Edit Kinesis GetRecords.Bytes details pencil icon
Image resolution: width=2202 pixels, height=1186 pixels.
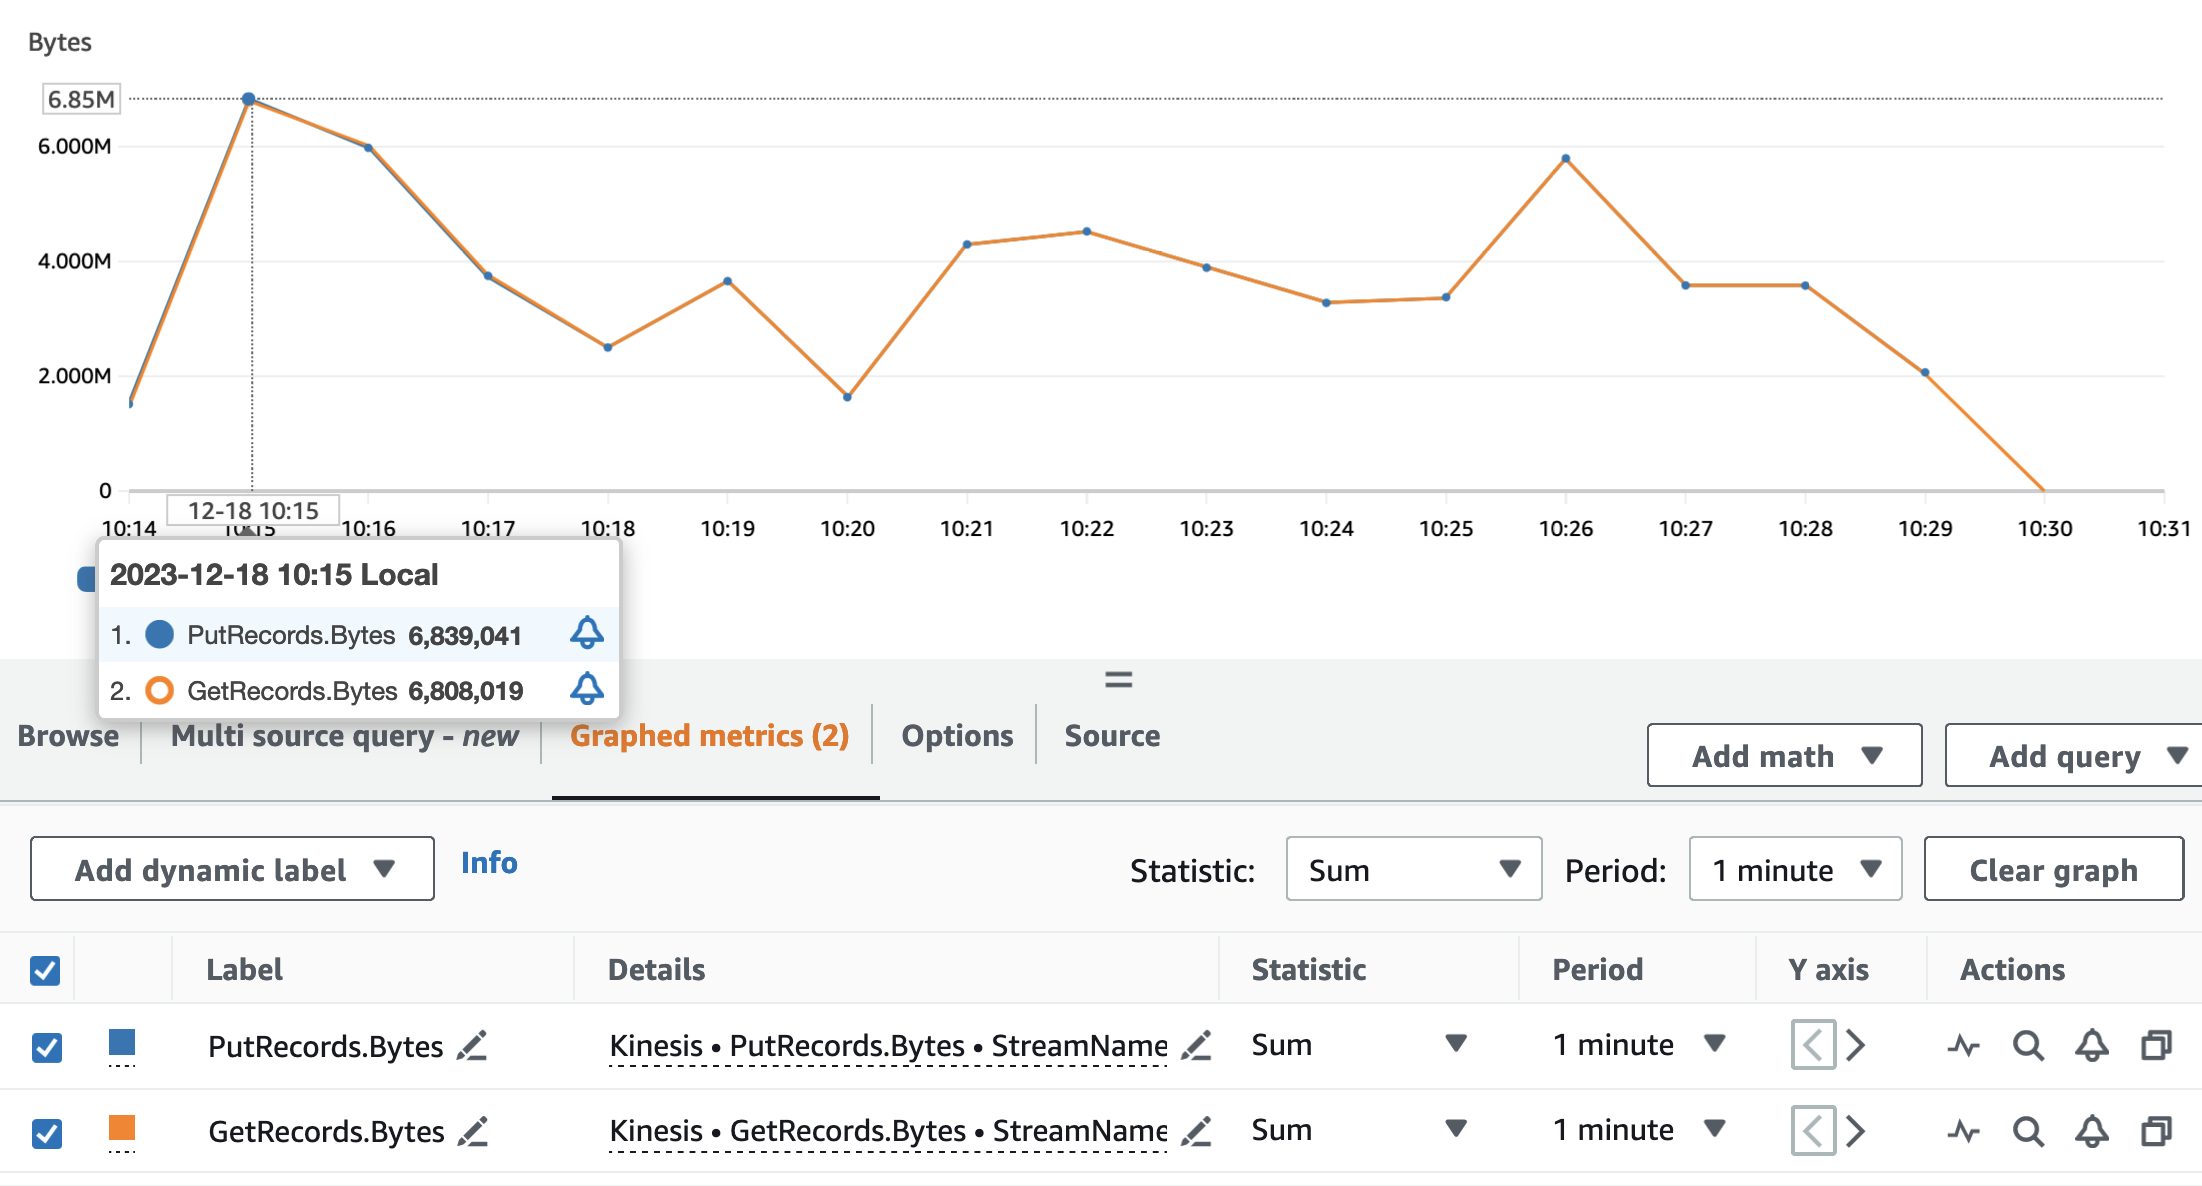pyautogui.click(x=1196, y=1131)
